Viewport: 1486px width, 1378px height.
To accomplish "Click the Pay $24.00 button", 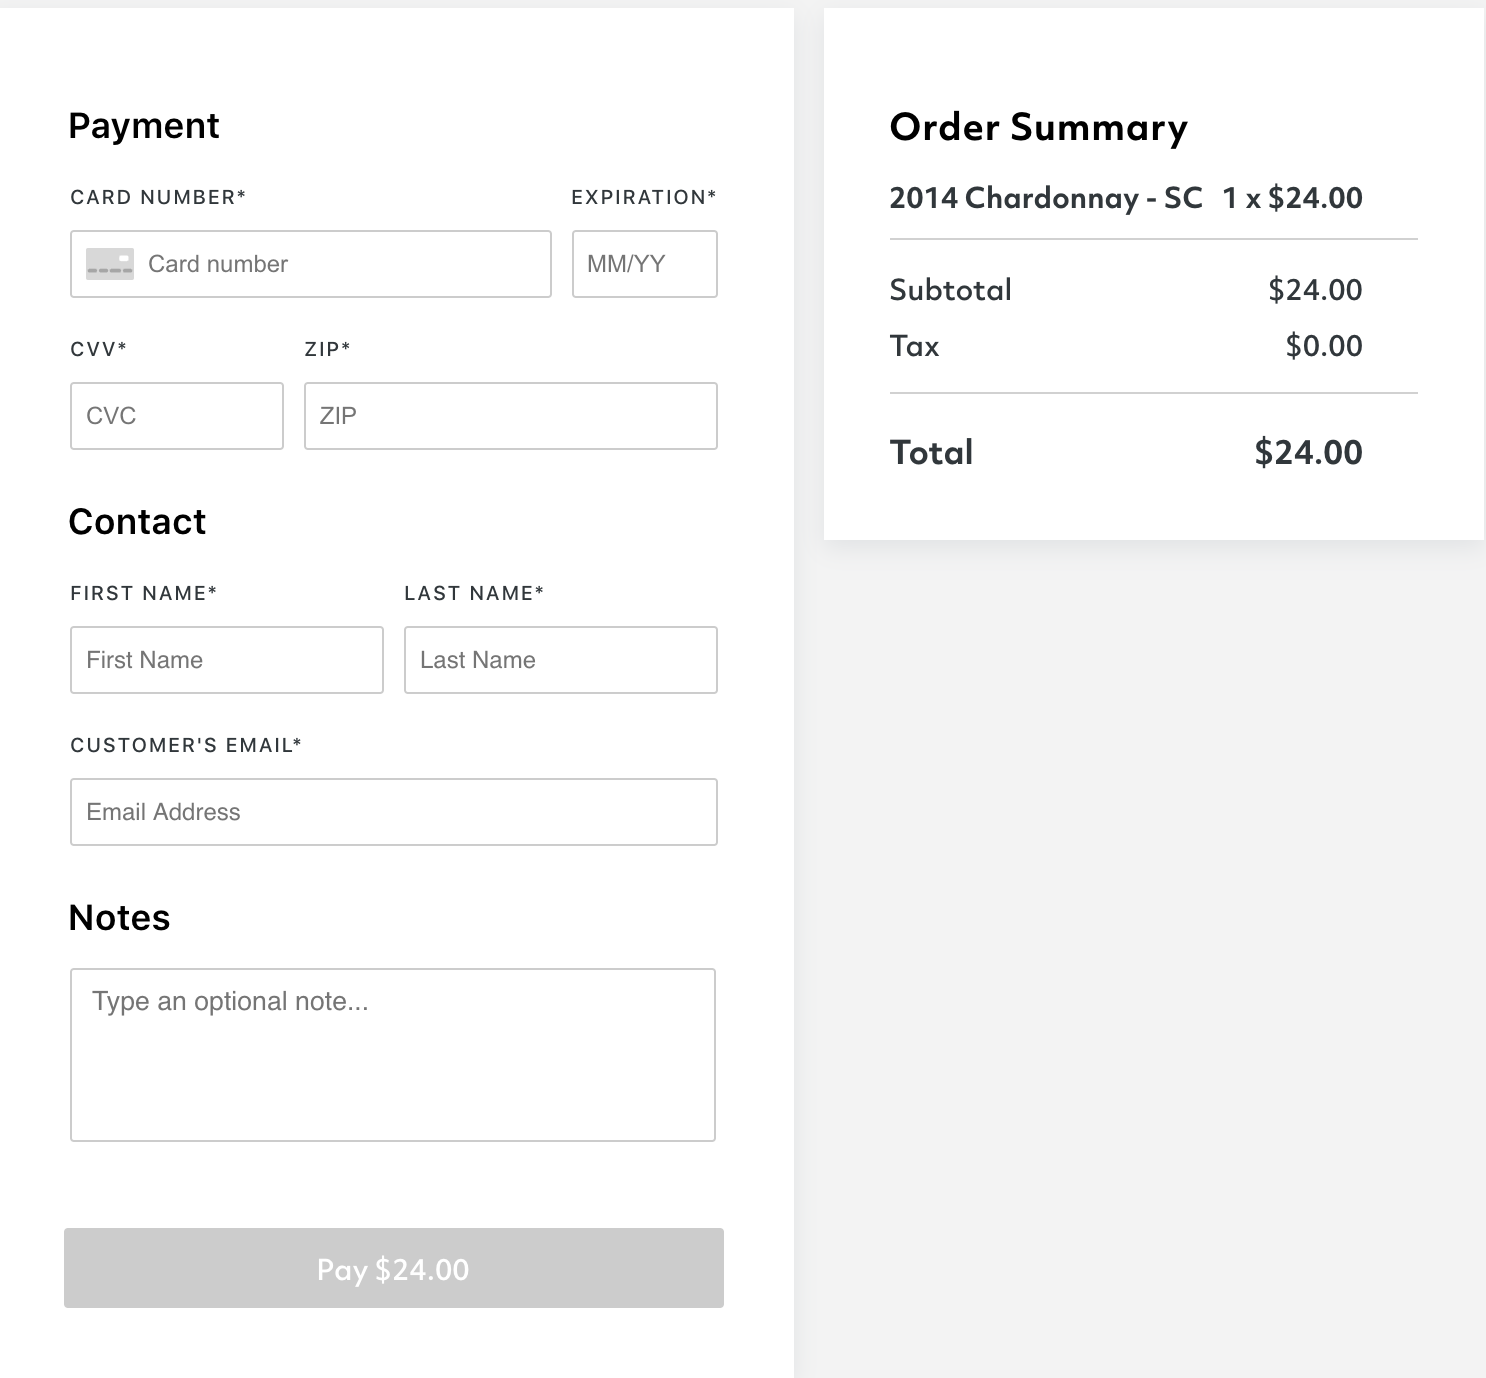I will (x=394, y=1268).
